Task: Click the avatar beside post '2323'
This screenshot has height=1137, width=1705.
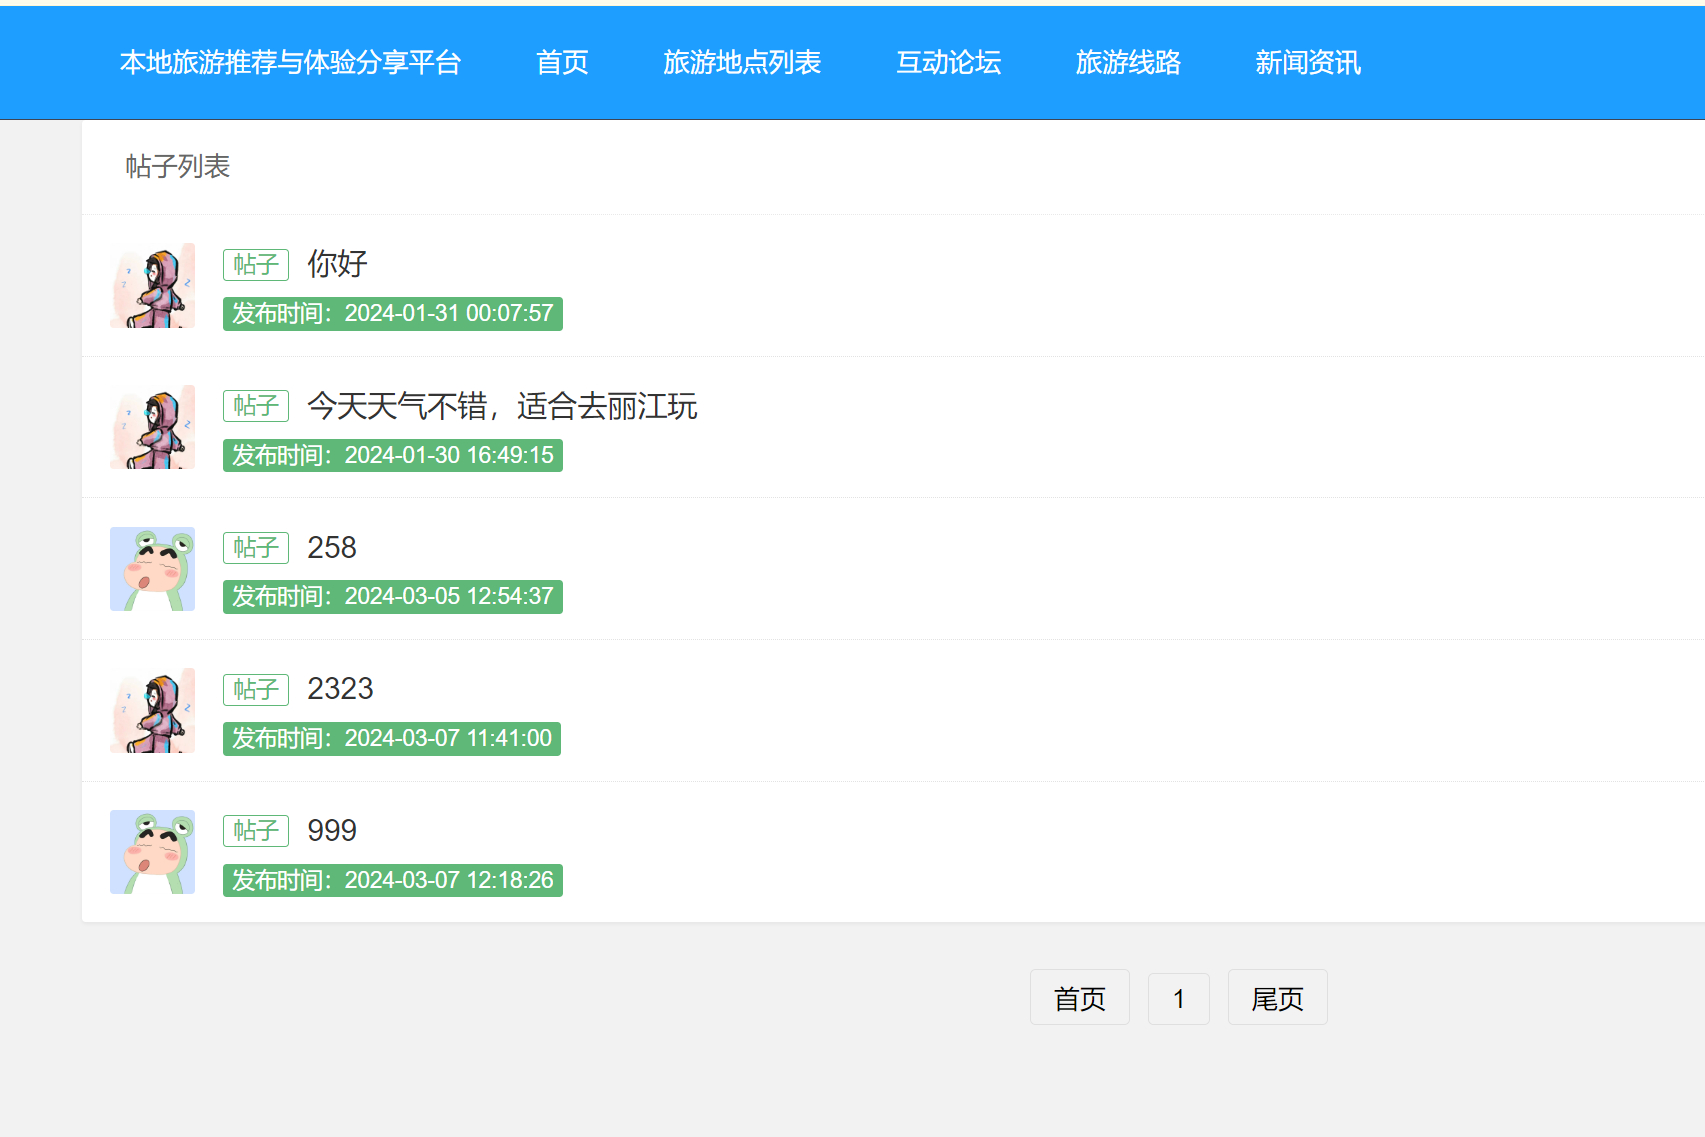Action: click(152, 711)
